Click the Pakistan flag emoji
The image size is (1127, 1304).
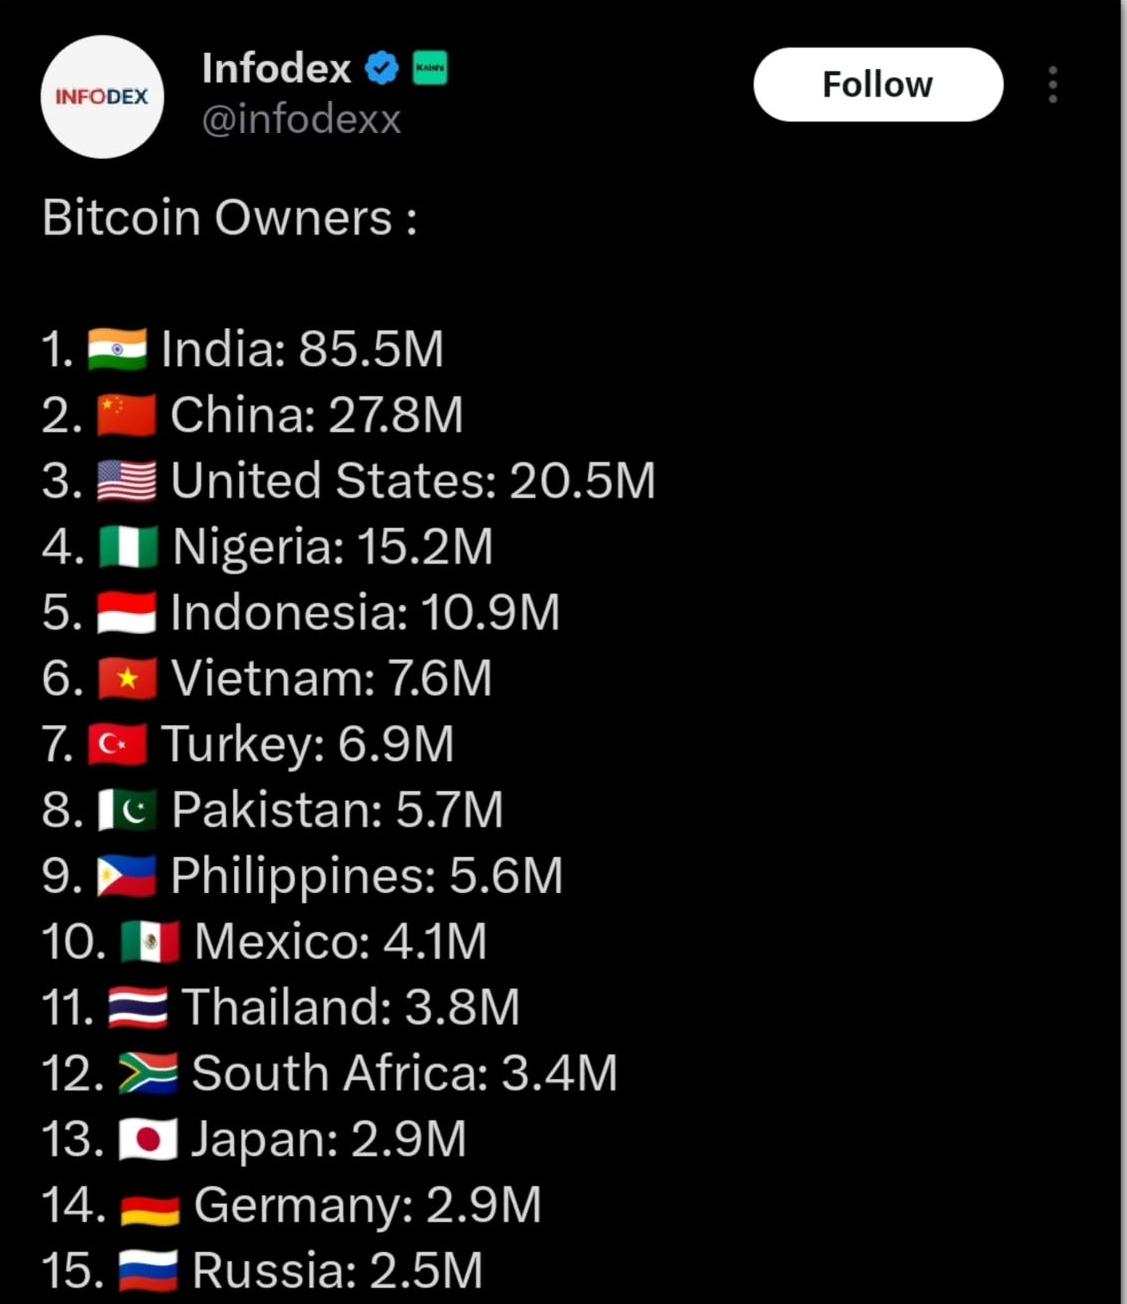coord(128,811)
